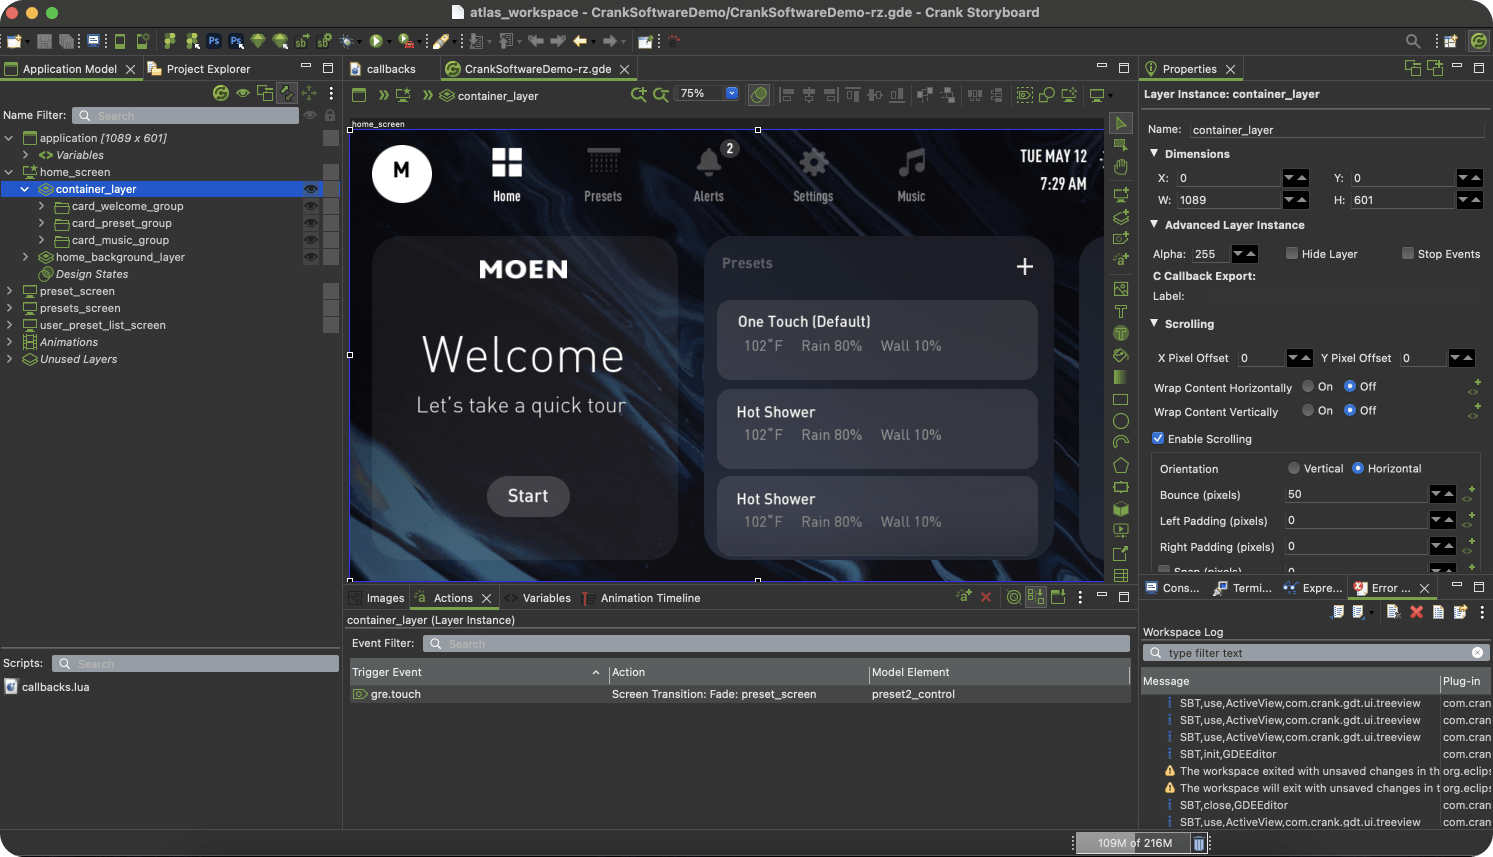
Task: Open the main toolbar search magnifier
Action: pyautogui.click(x=1413, y=41)
